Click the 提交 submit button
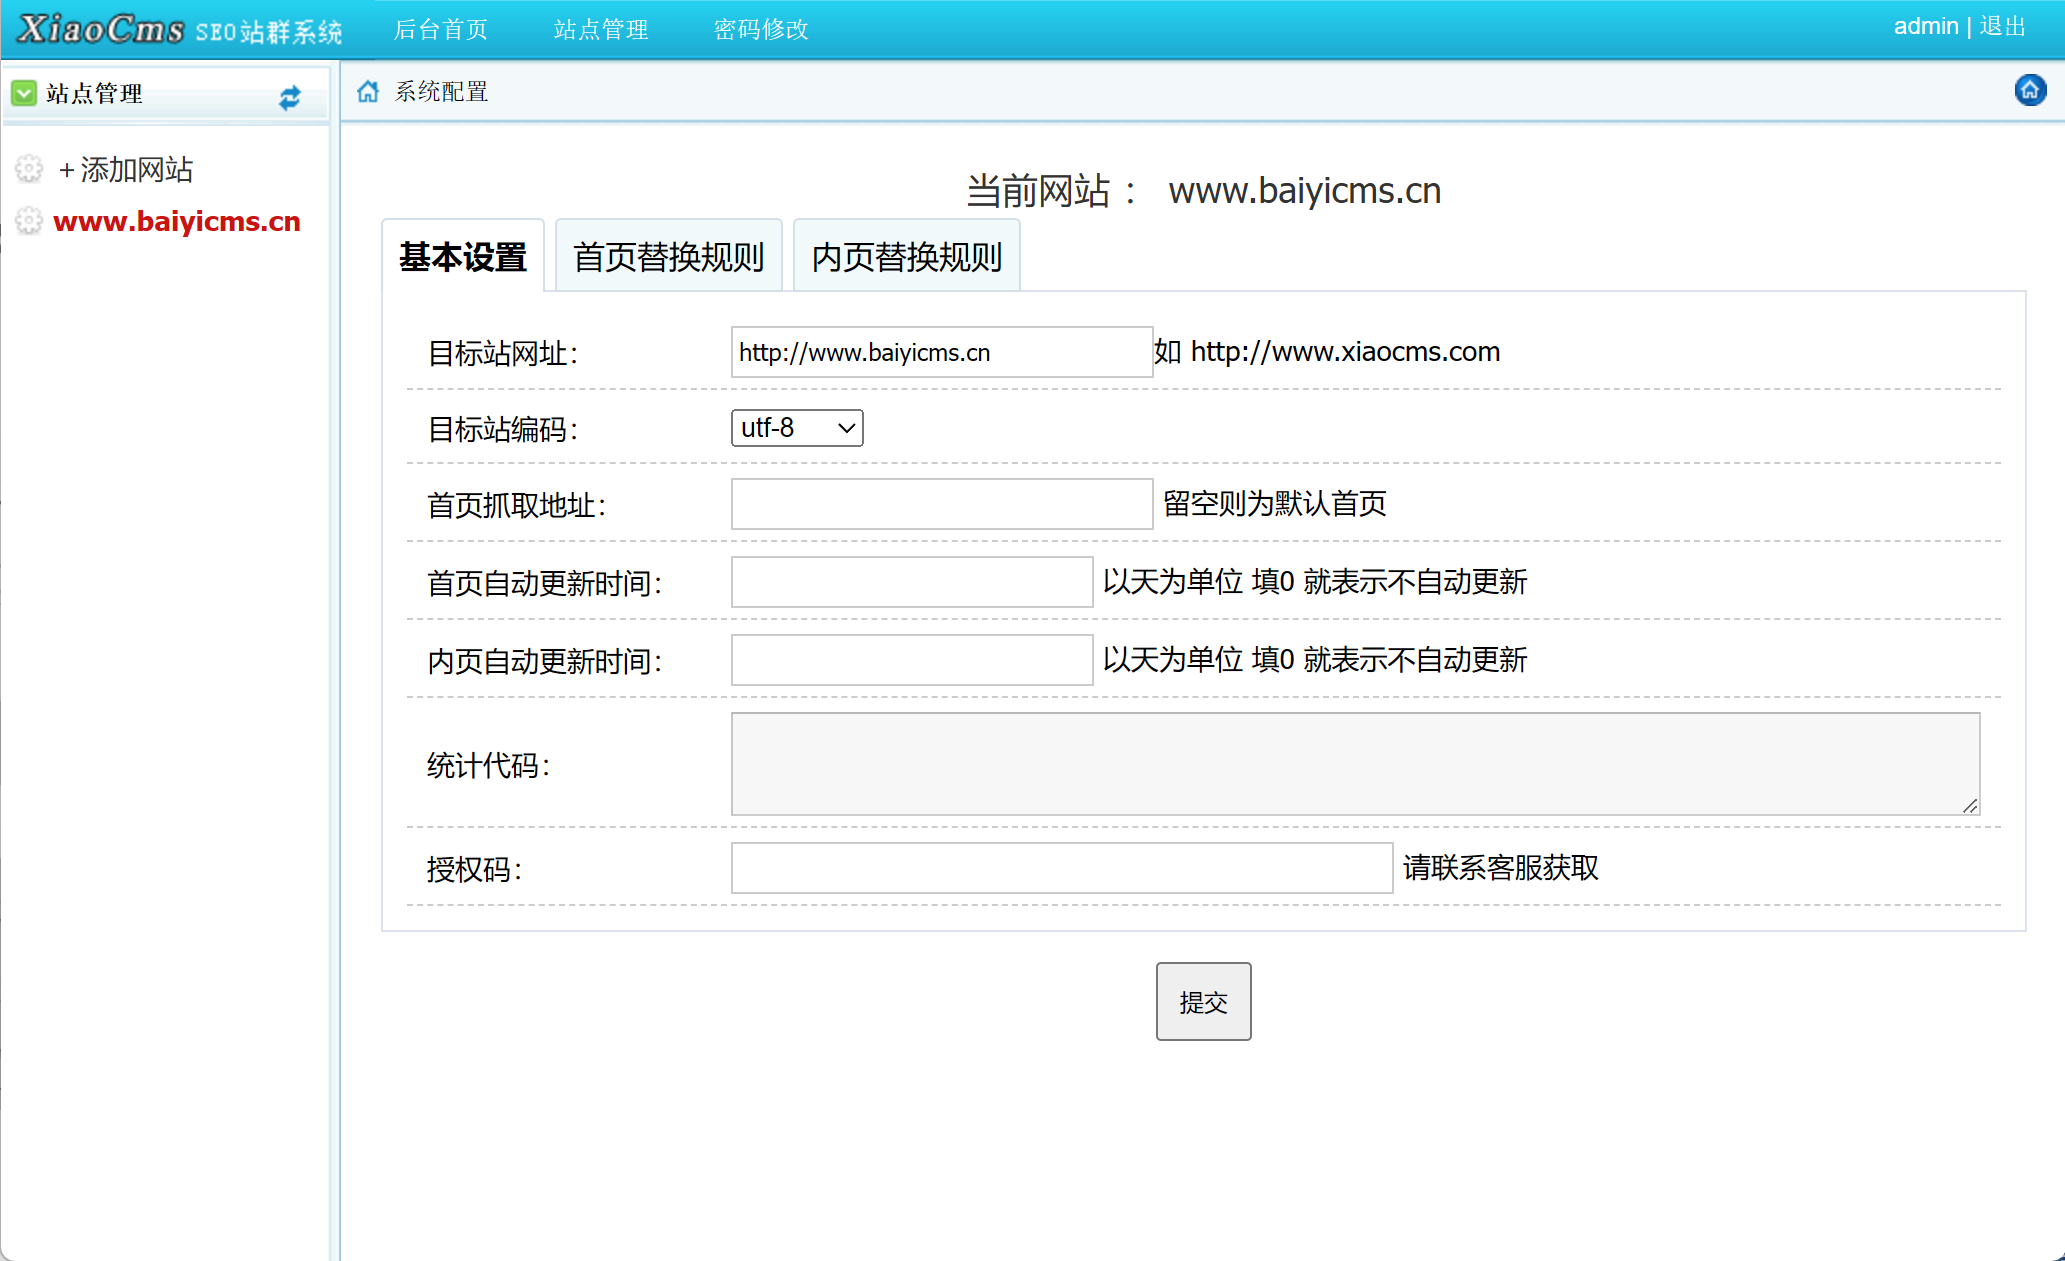 [x=1203, y=1001]
